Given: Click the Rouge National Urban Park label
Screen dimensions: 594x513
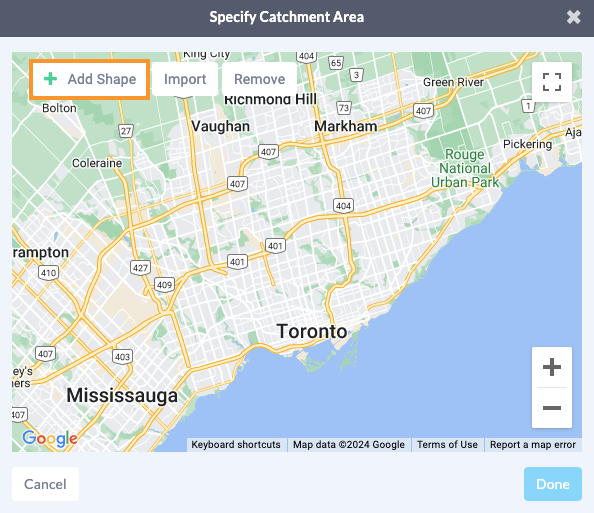Looking at the screenshot, I should tap(465, 168).
